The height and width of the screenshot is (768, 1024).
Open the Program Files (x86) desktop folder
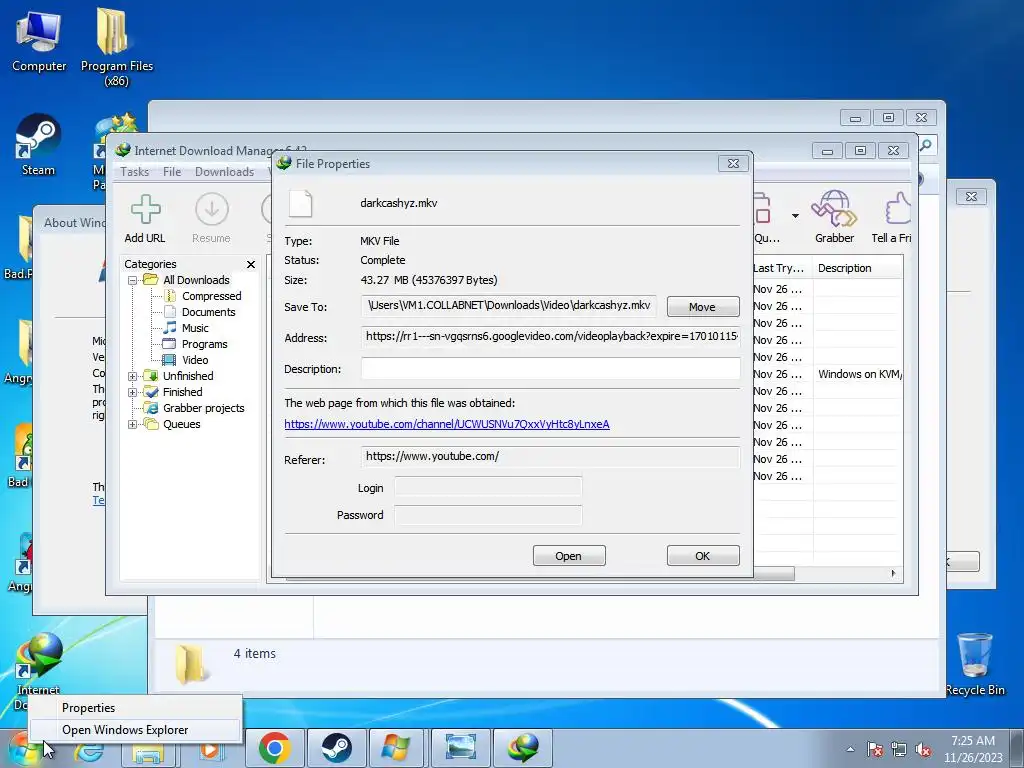116,47
